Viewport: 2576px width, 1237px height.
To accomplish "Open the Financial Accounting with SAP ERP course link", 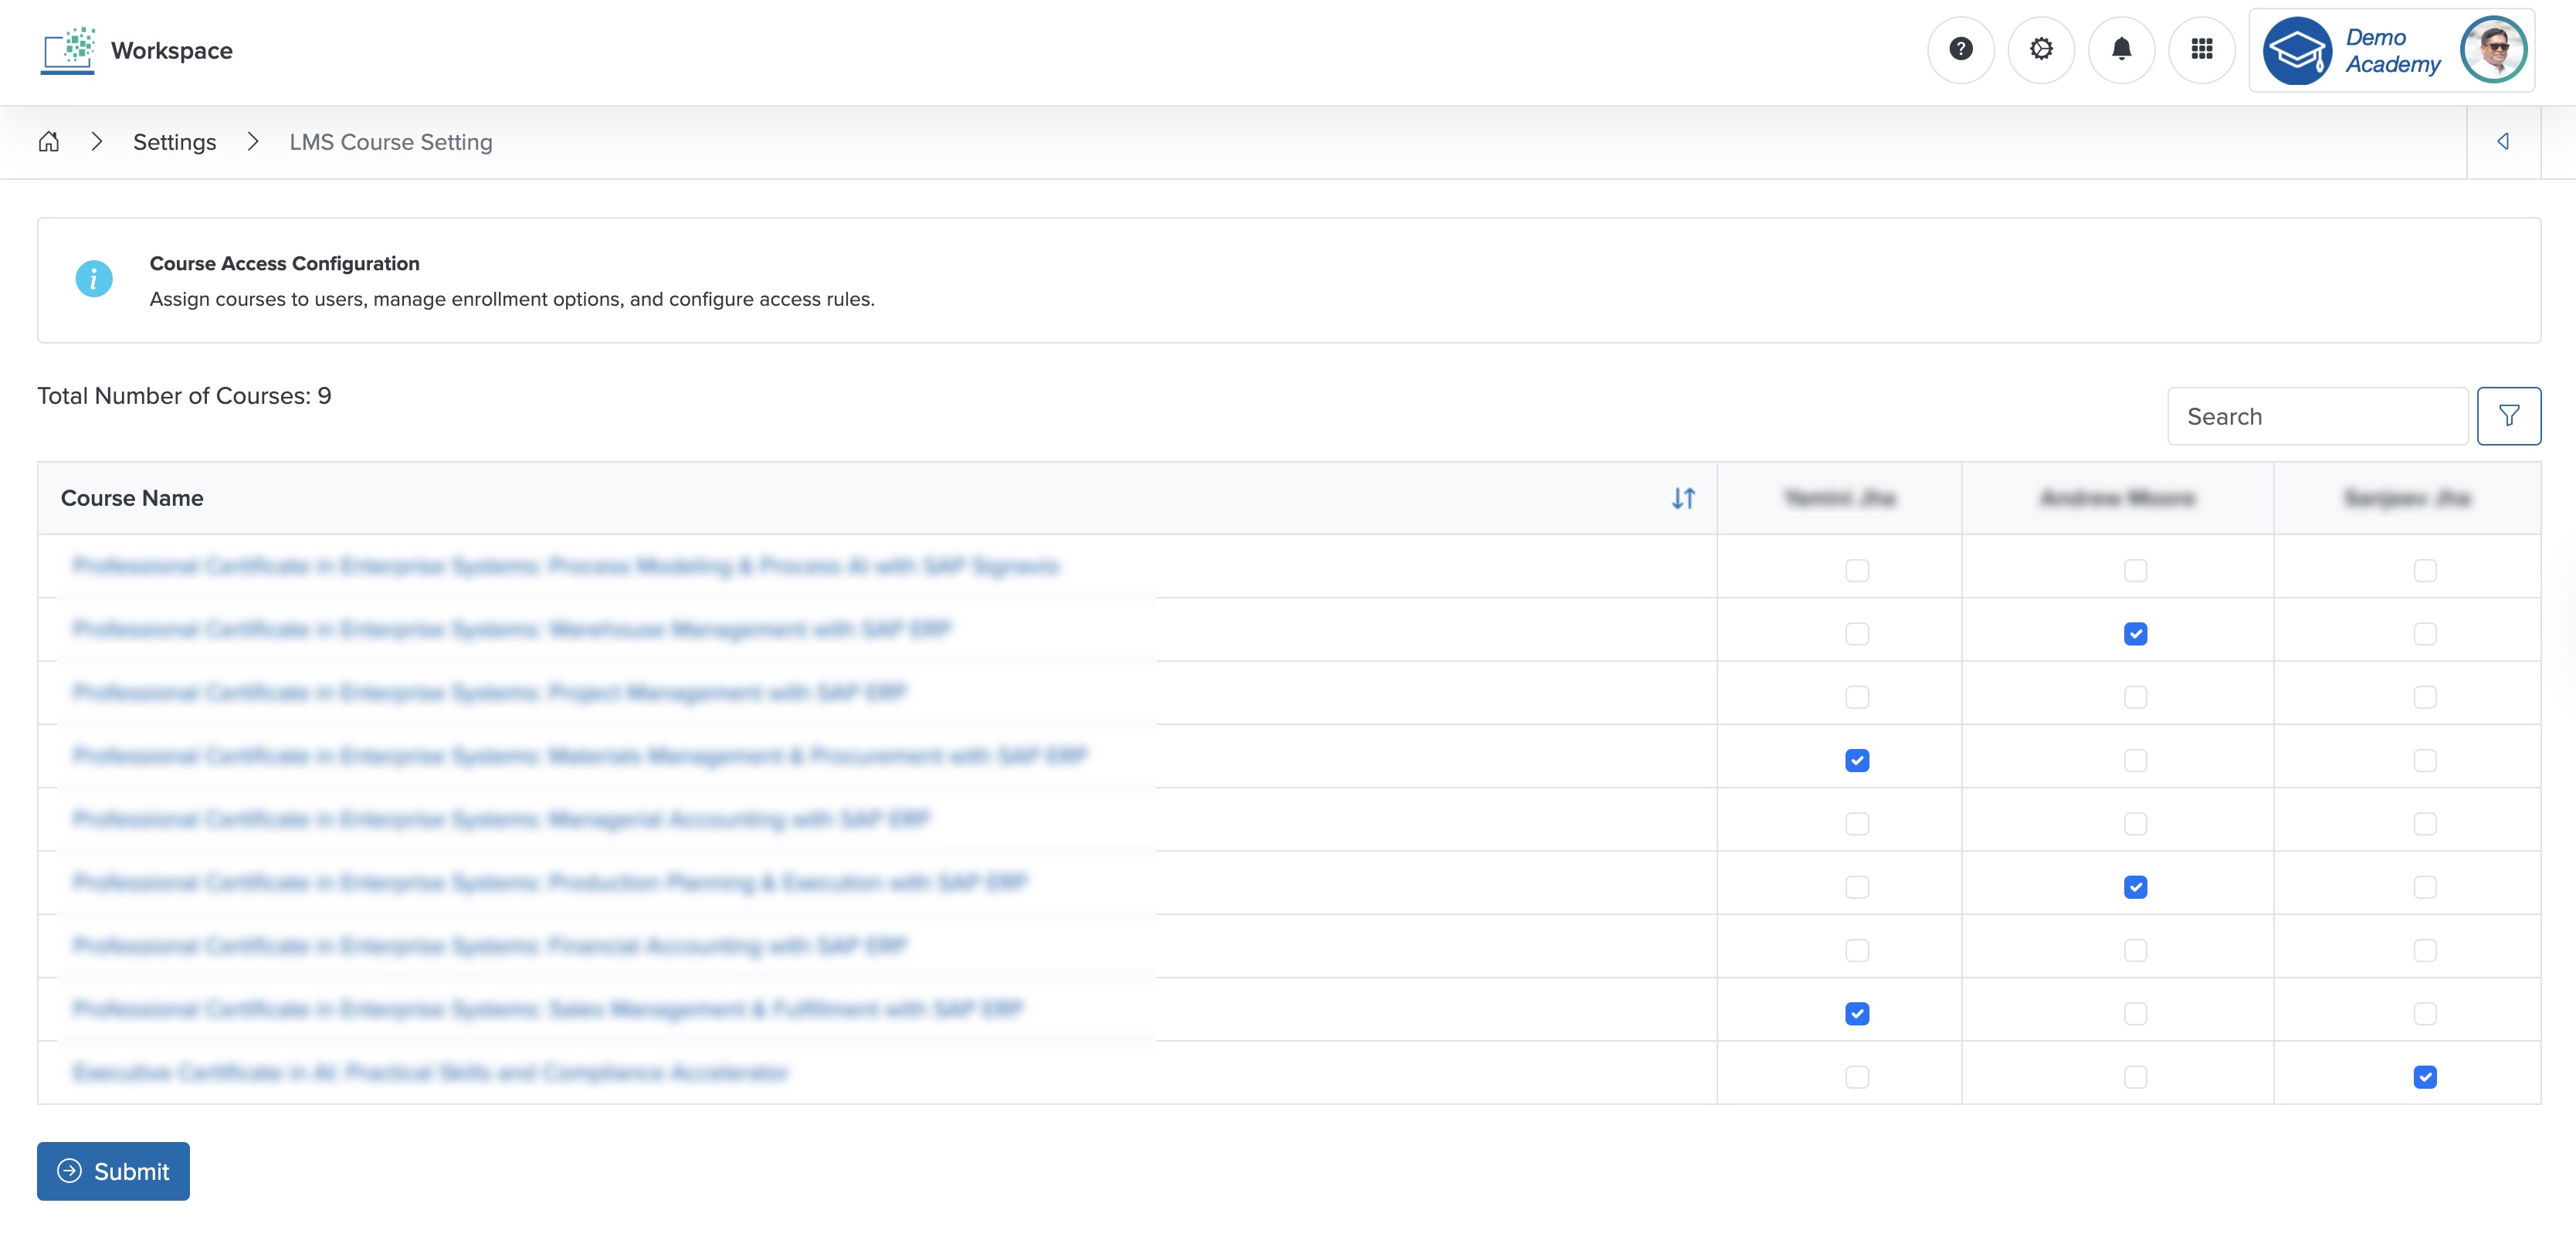I will point(490,945).
